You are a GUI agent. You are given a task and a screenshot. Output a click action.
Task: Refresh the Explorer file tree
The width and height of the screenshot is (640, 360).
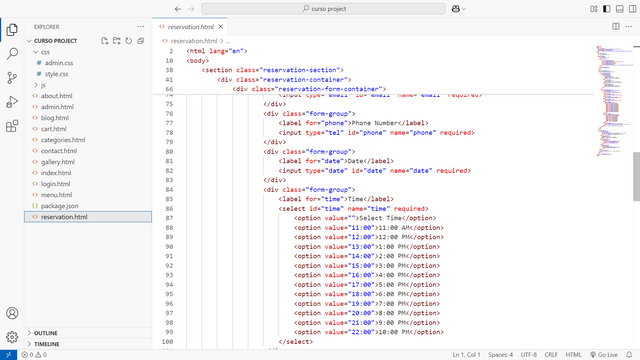129,41
